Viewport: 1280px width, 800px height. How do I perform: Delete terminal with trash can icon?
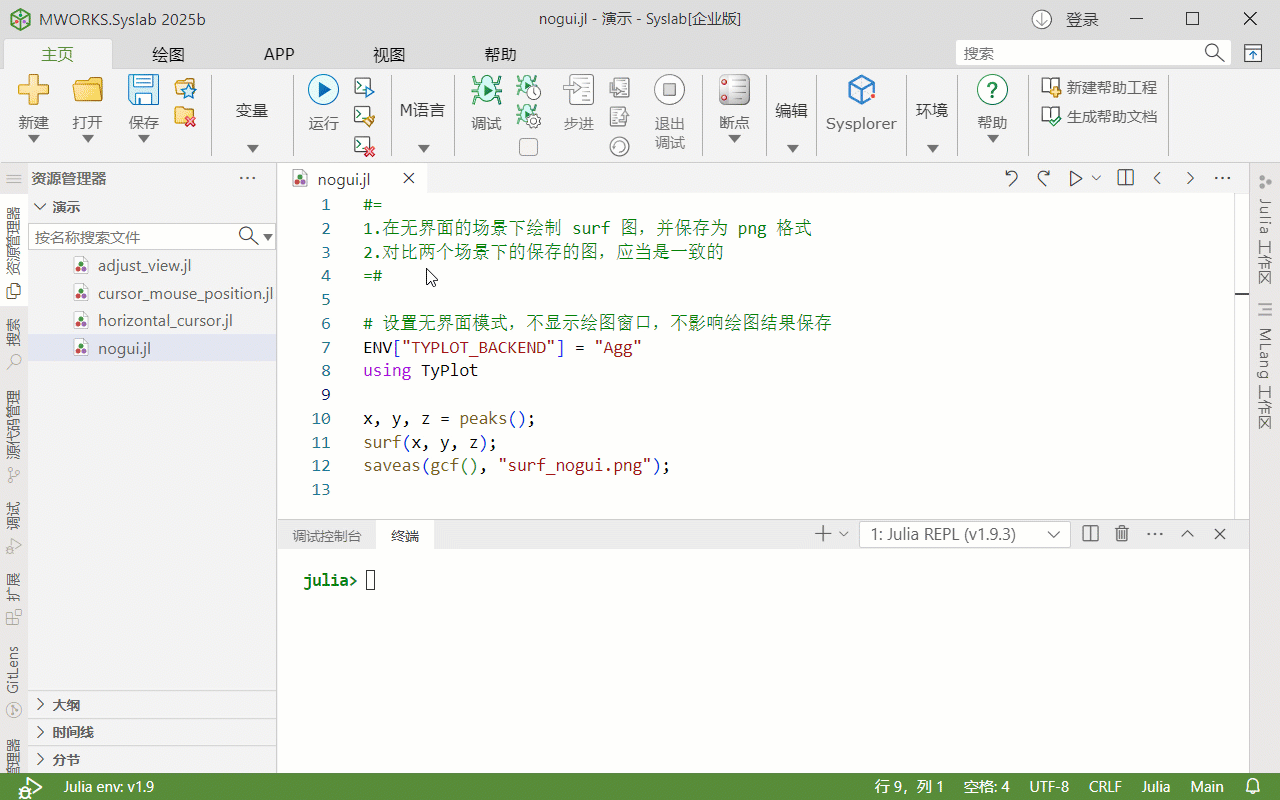[x=1122, y=534]
